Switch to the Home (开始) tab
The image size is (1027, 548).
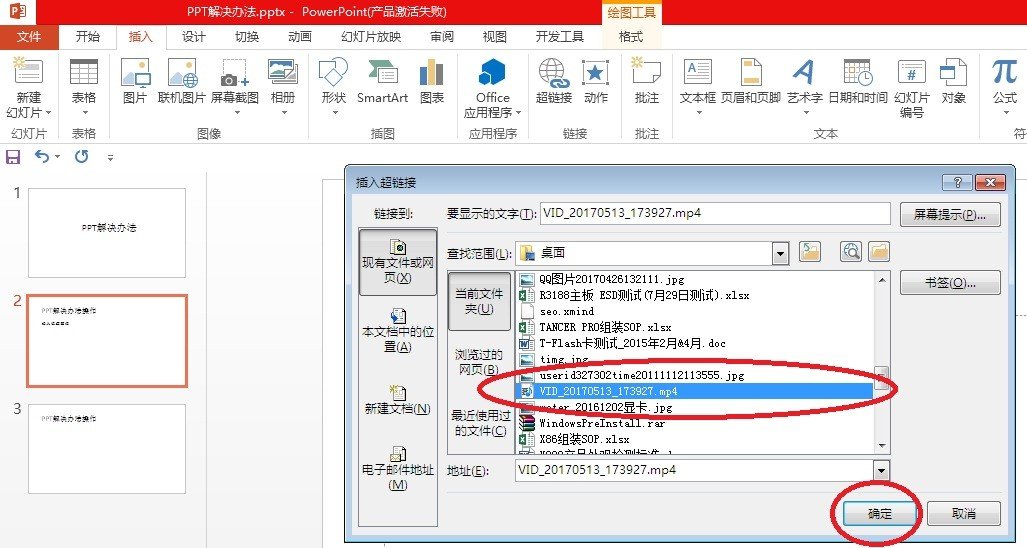pos(87,37)
